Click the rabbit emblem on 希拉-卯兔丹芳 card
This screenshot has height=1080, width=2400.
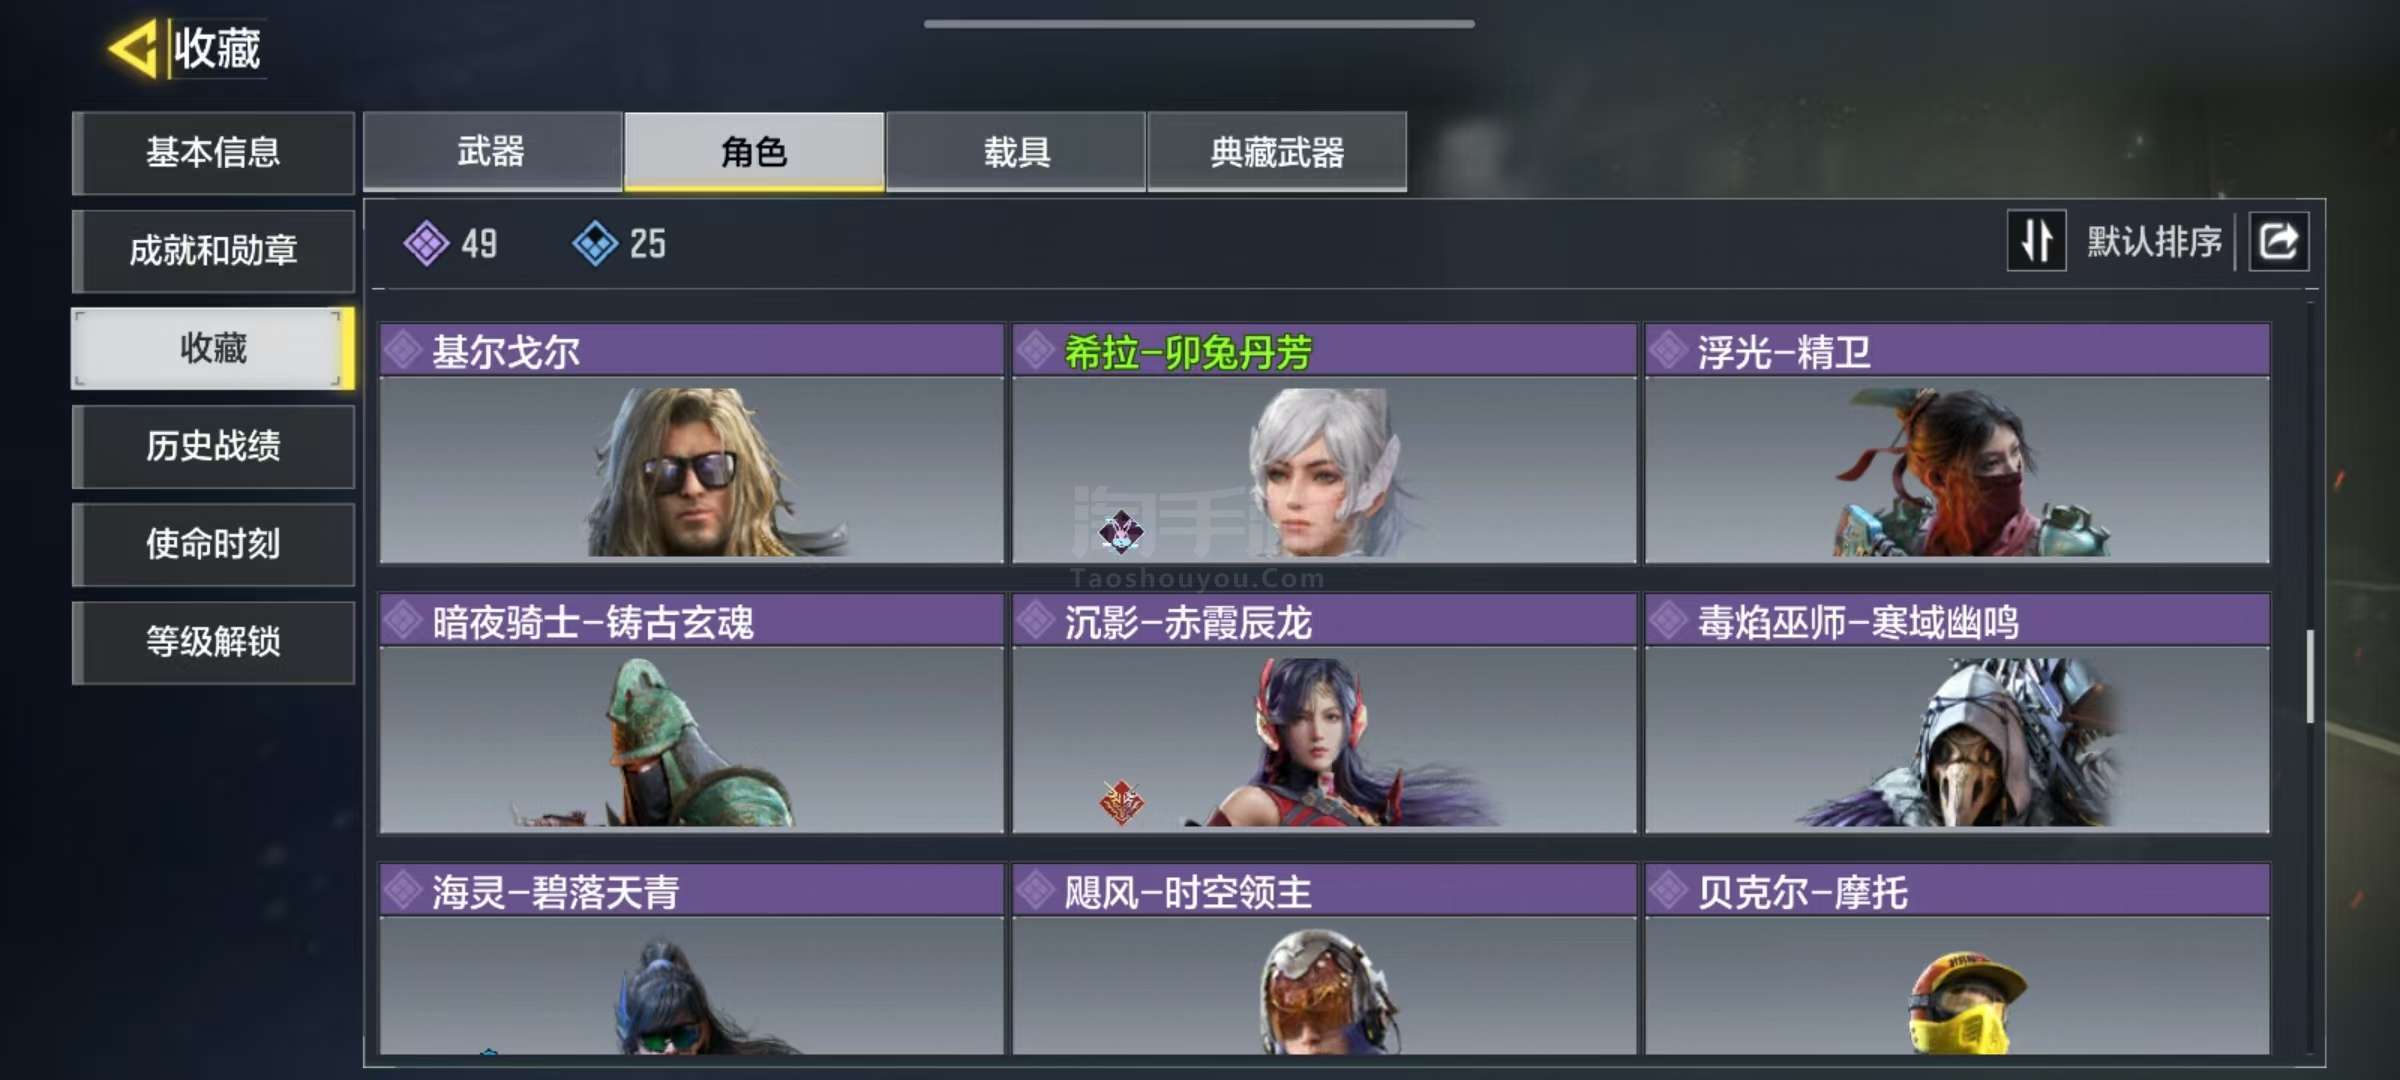pyautogui.click(x=1121, y=531)
